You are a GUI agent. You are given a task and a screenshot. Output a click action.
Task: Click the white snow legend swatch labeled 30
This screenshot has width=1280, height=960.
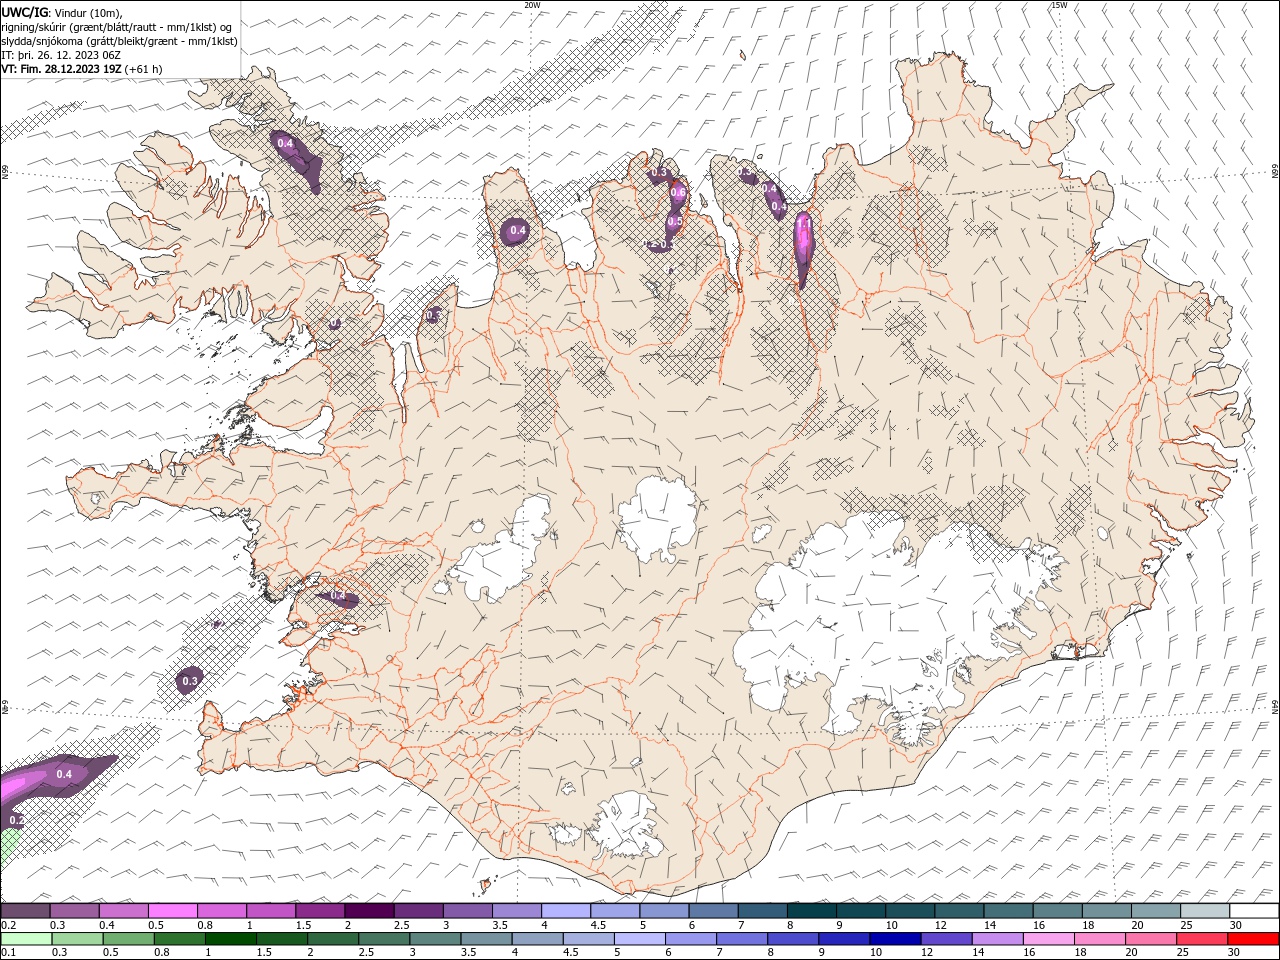click(x=1254, y=911)
